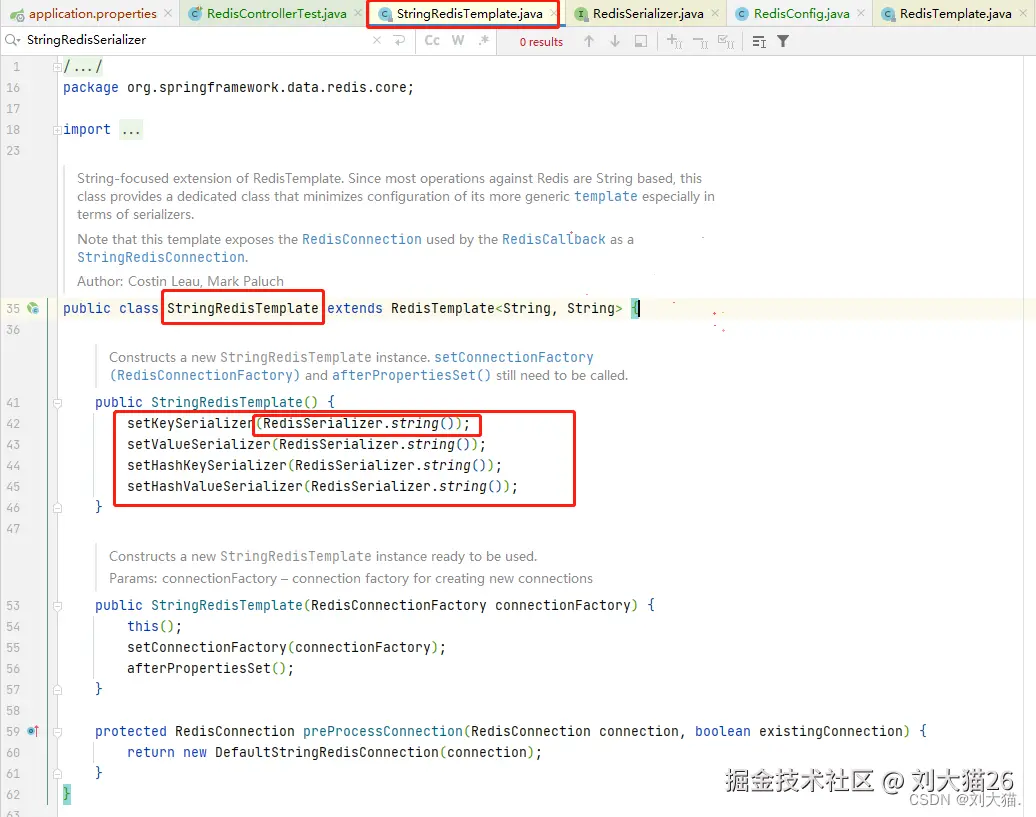Open the RedisConnection doc link
This screenshot has height=817, width=1036.
tap(361, 239)
